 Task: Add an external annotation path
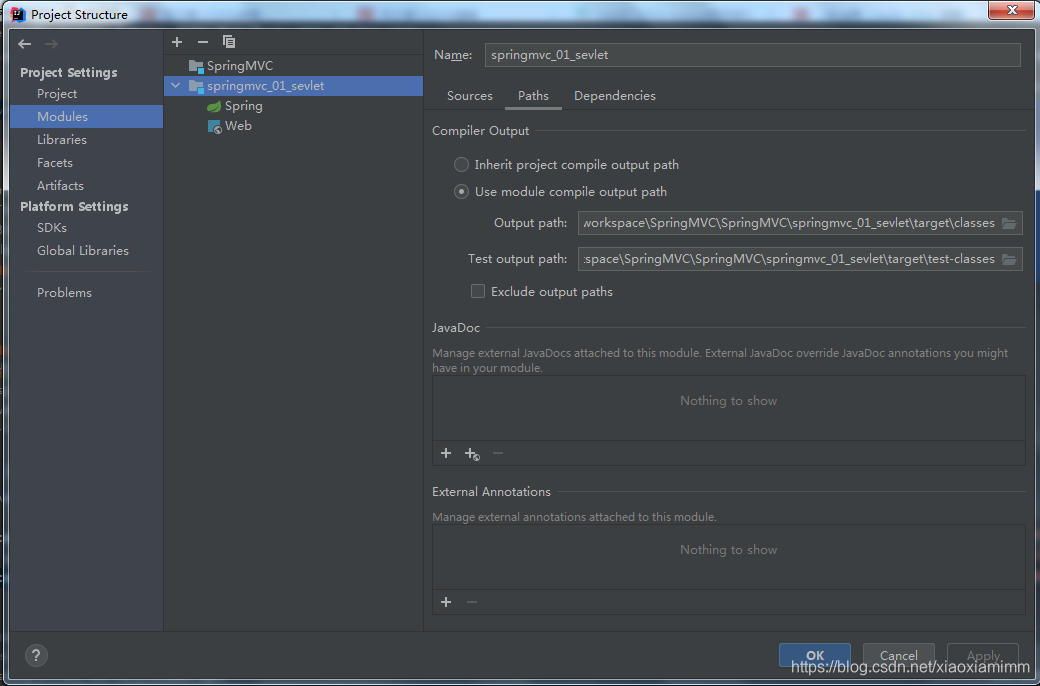446,602
